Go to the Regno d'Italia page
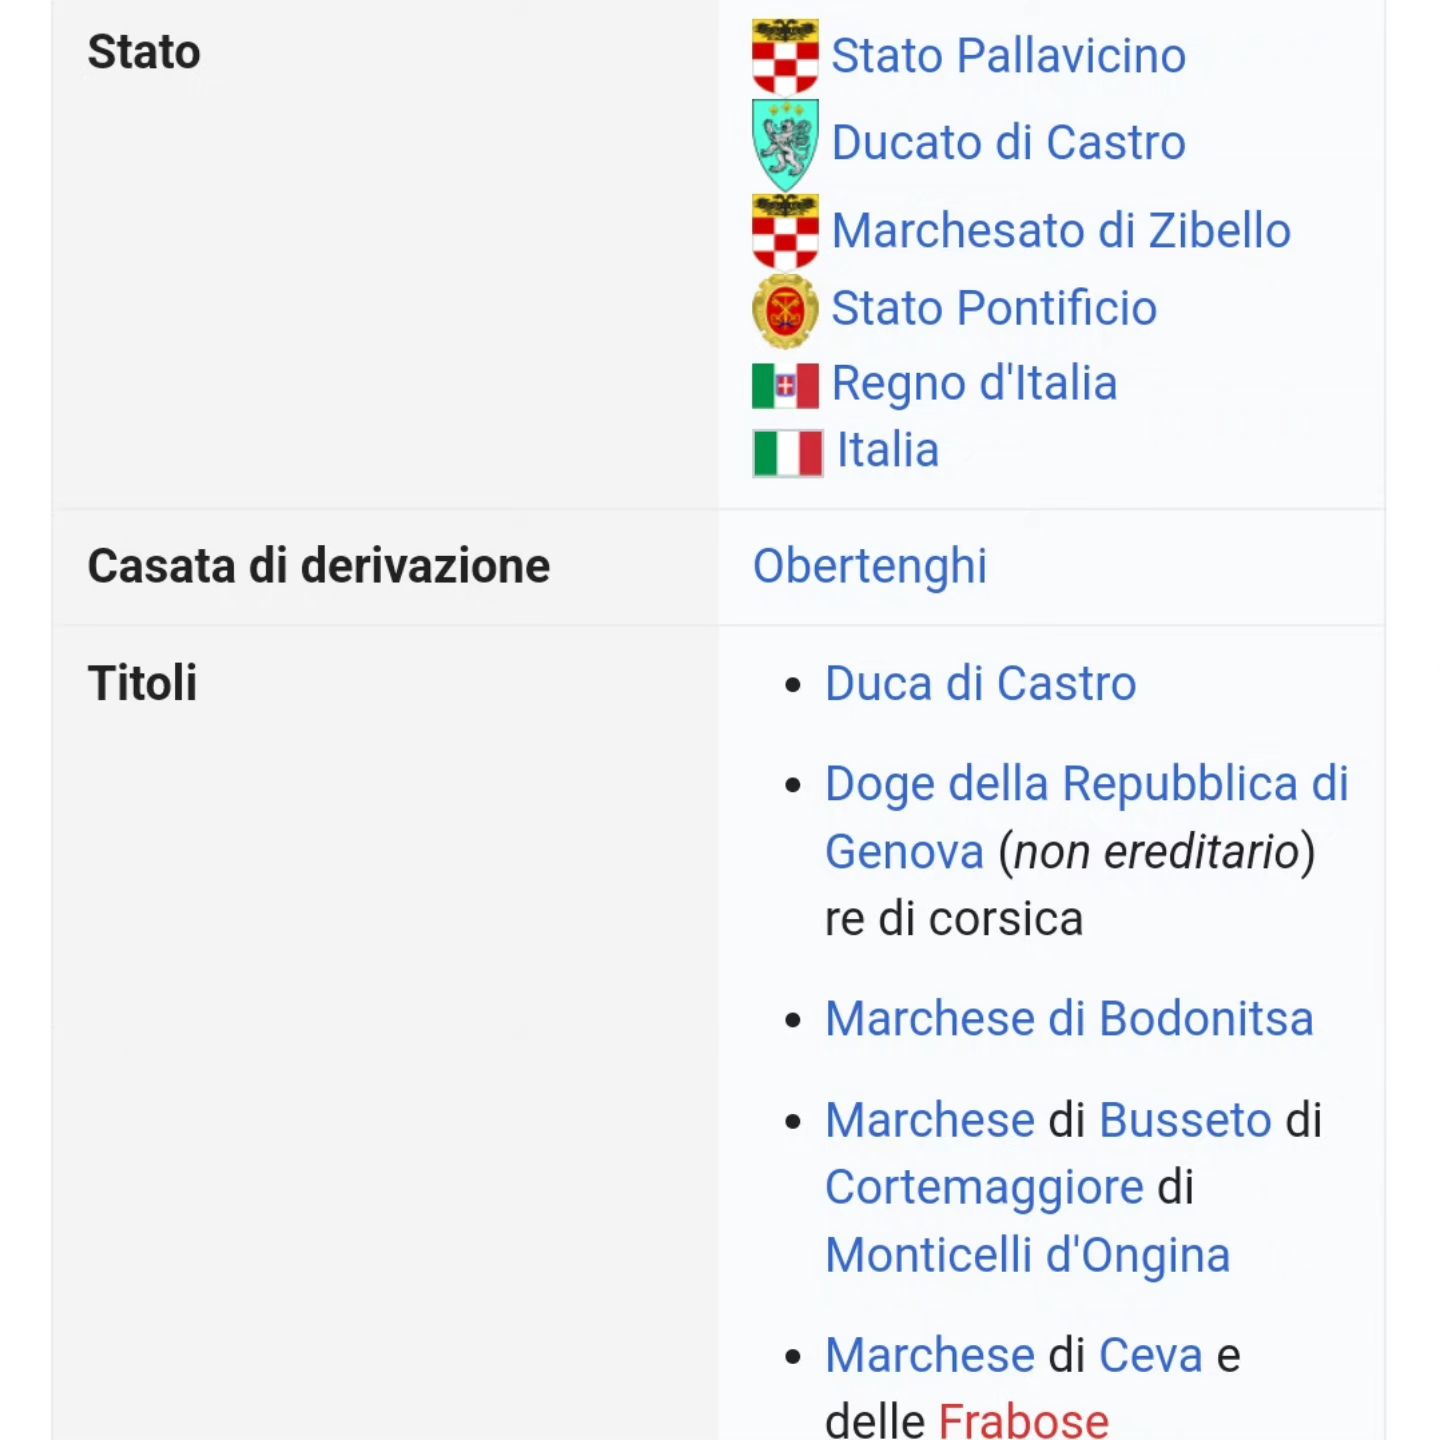Viewport: 1440px width, 1440px height. 974,384
